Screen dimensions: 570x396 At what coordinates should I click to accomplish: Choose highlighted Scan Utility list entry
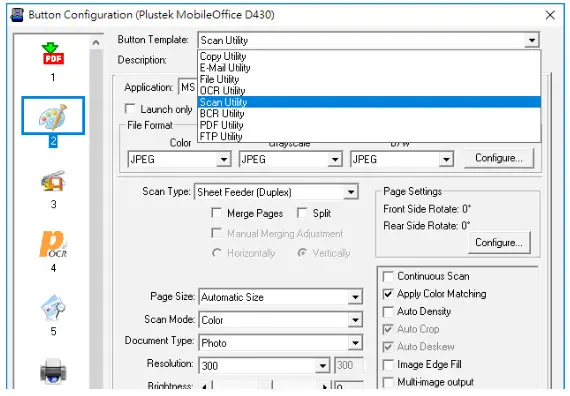point(369,102)
